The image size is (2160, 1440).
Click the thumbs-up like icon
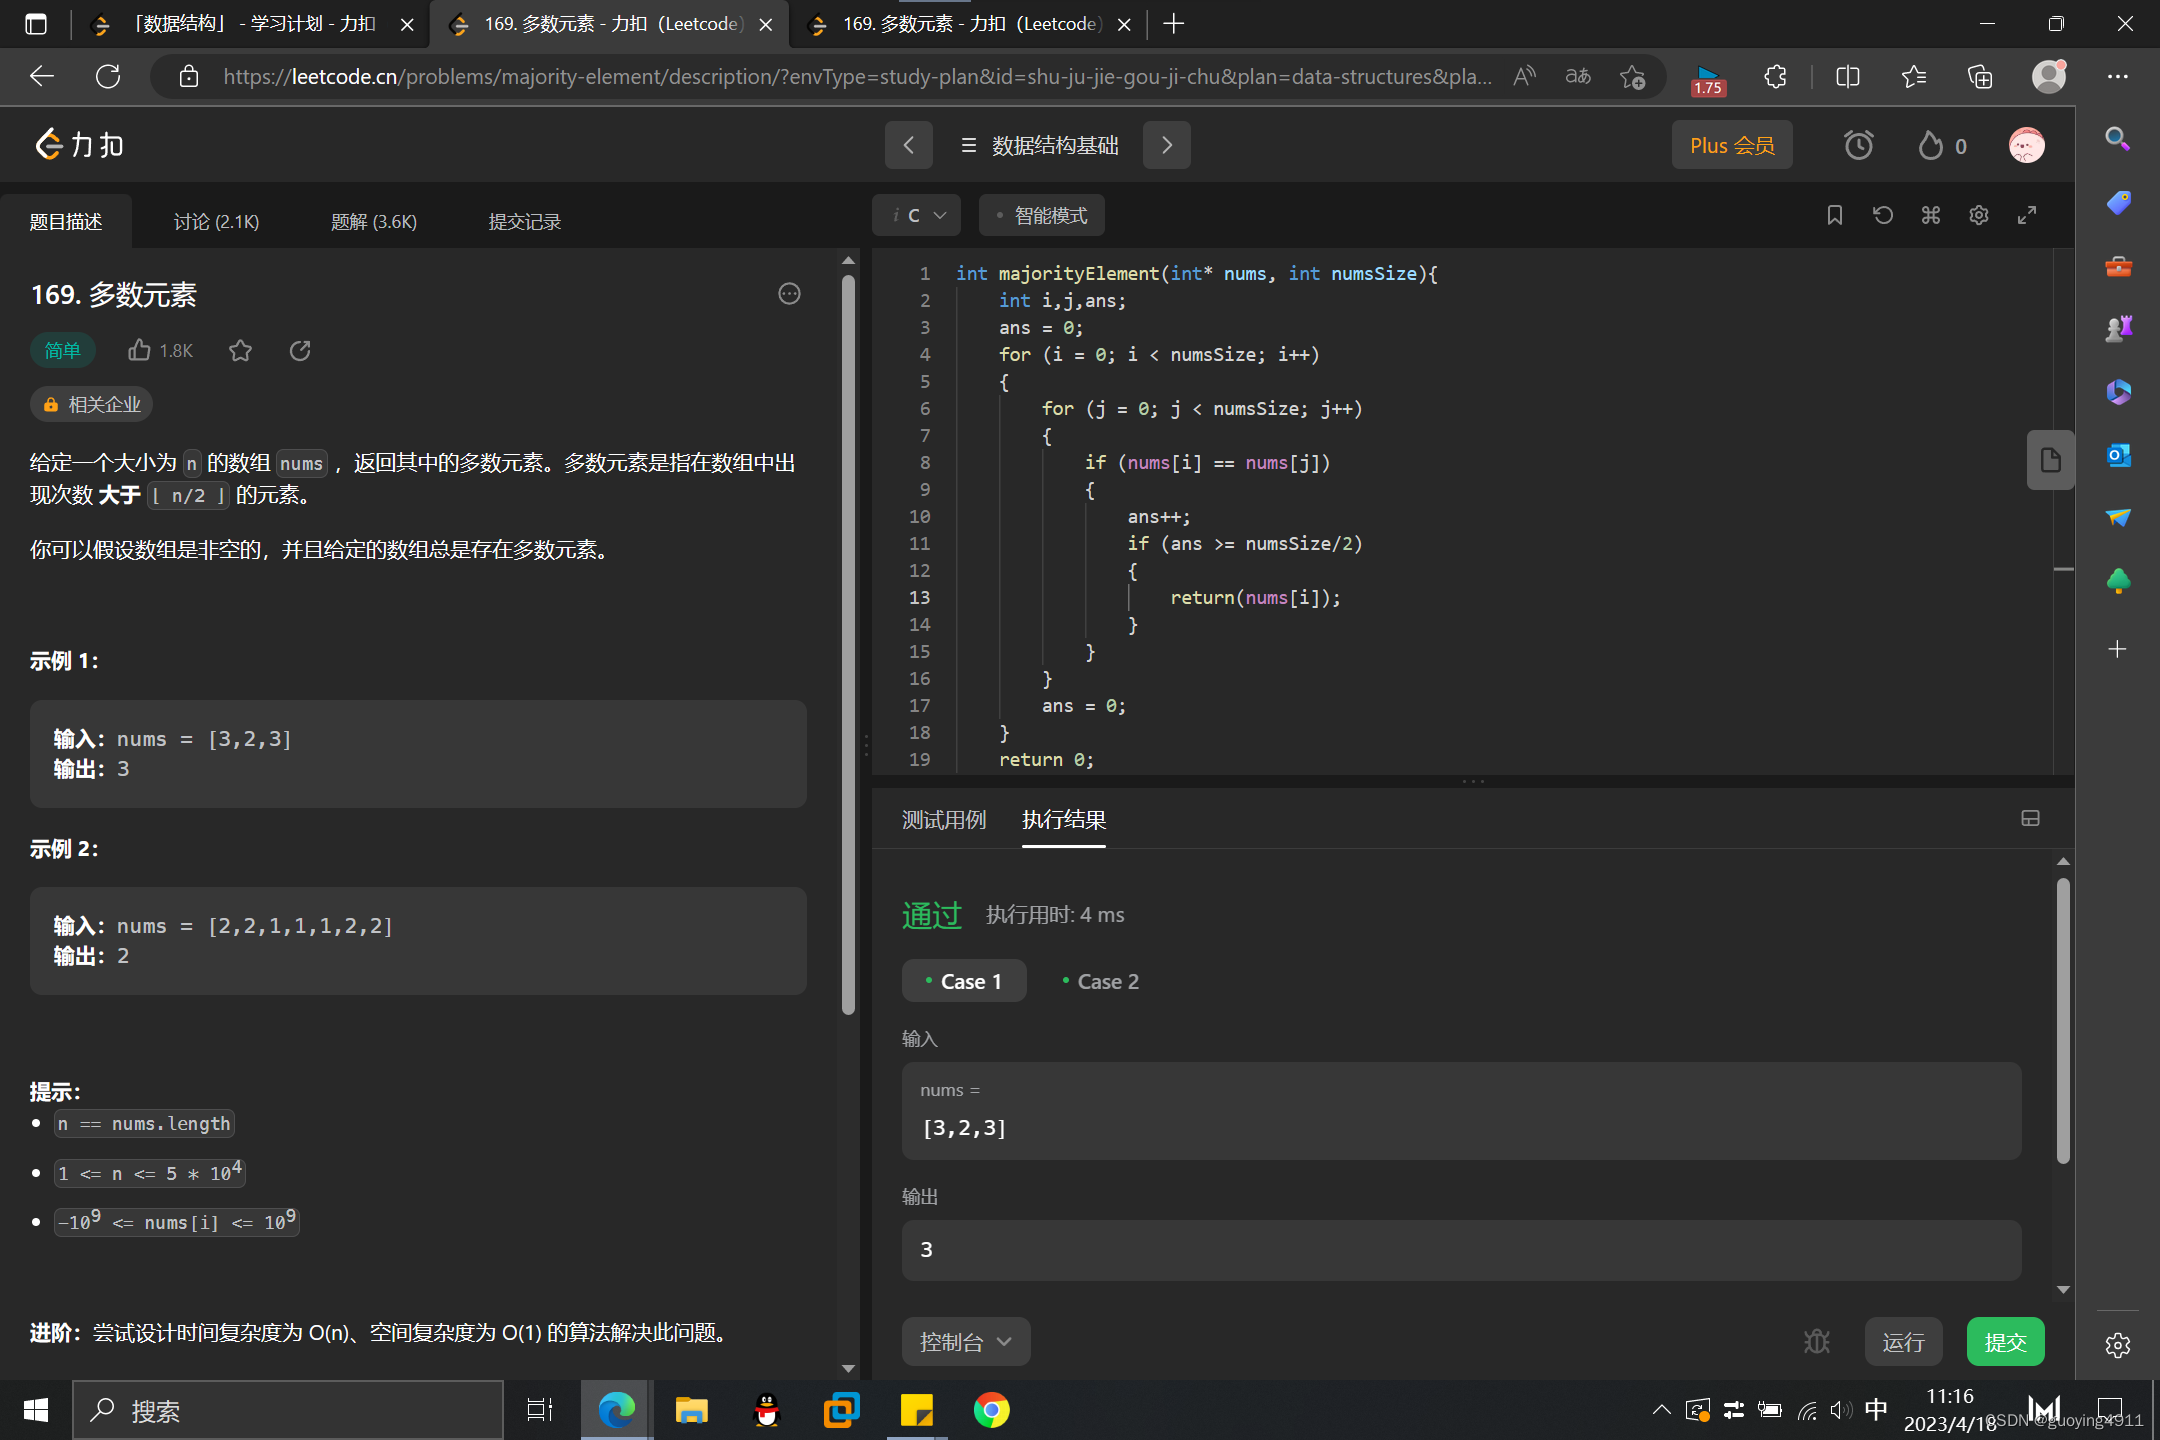pos(140,350)
